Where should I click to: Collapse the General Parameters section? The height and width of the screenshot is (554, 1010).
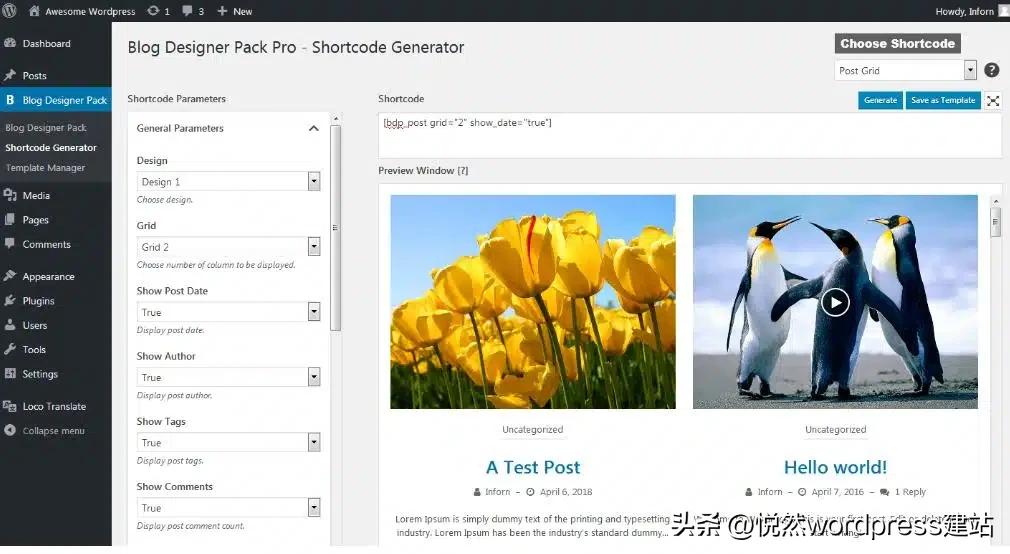click(313, 128)
